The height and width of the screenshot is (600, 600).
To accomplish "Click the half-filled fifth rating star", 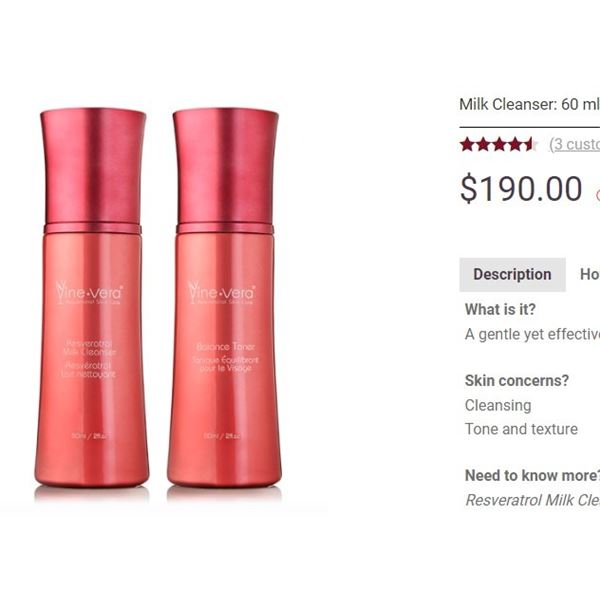I will [531, 145].
